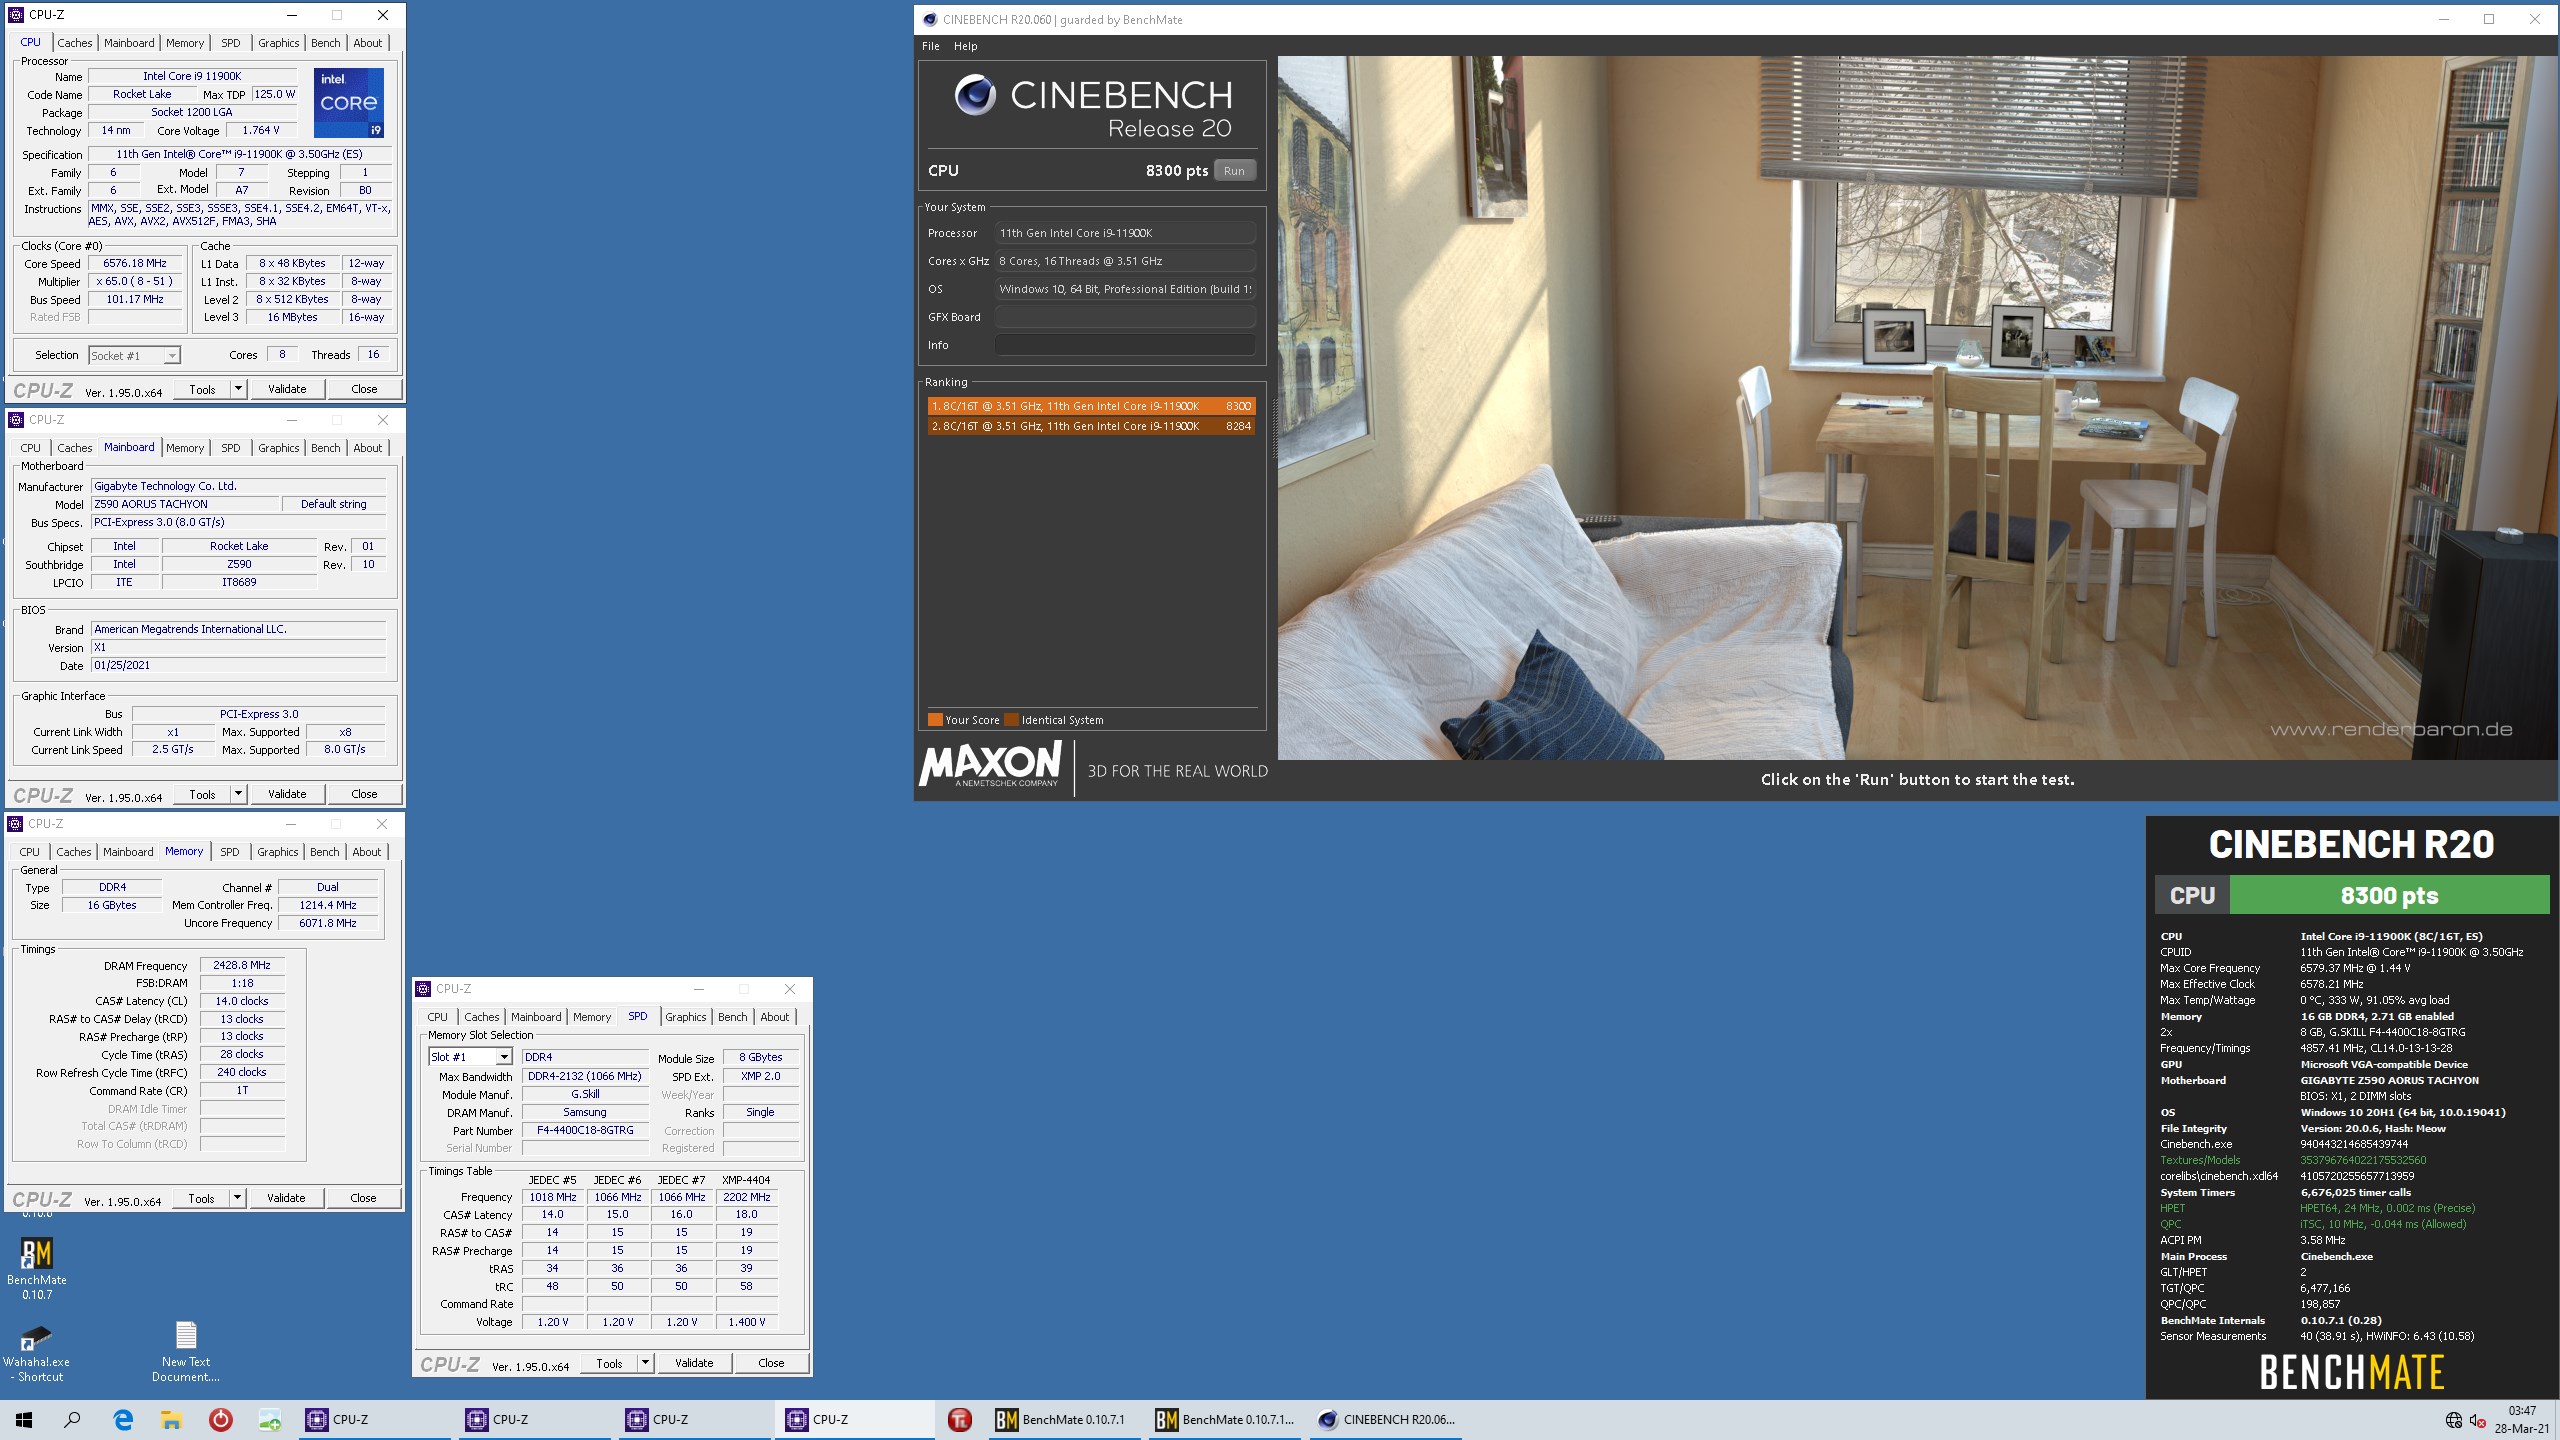Click the Cinebench title bar app icon
The height and width of the screenshot is (1440, 2560).
coord(930,19)
